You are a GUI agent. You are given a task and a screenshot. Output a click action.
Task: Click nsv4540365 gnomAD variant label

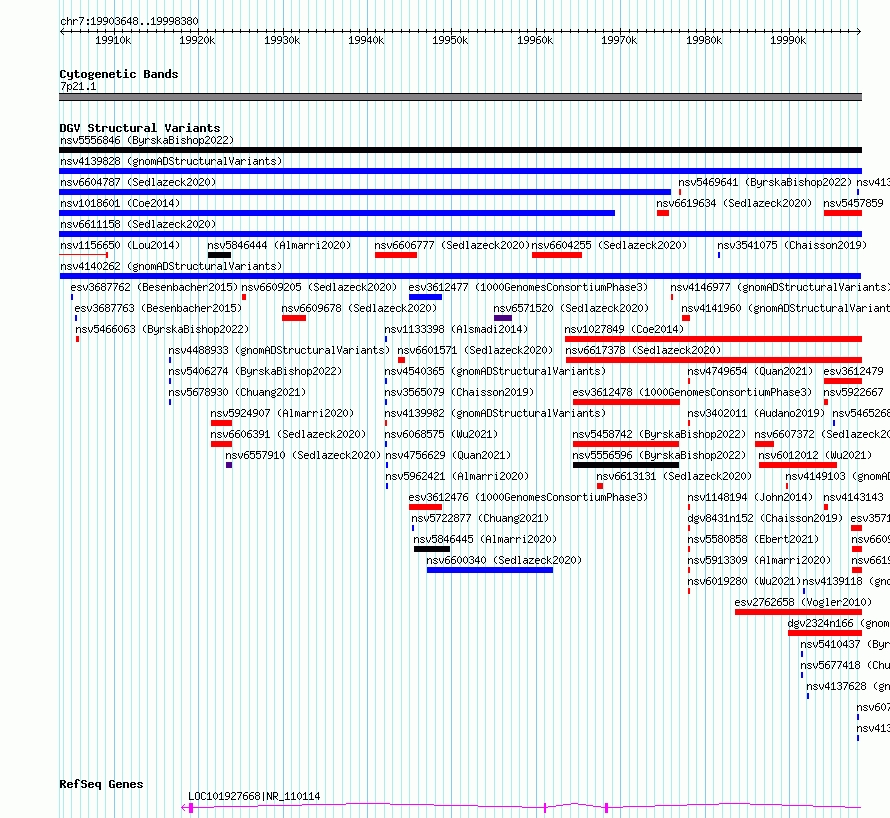pos(495,371)
